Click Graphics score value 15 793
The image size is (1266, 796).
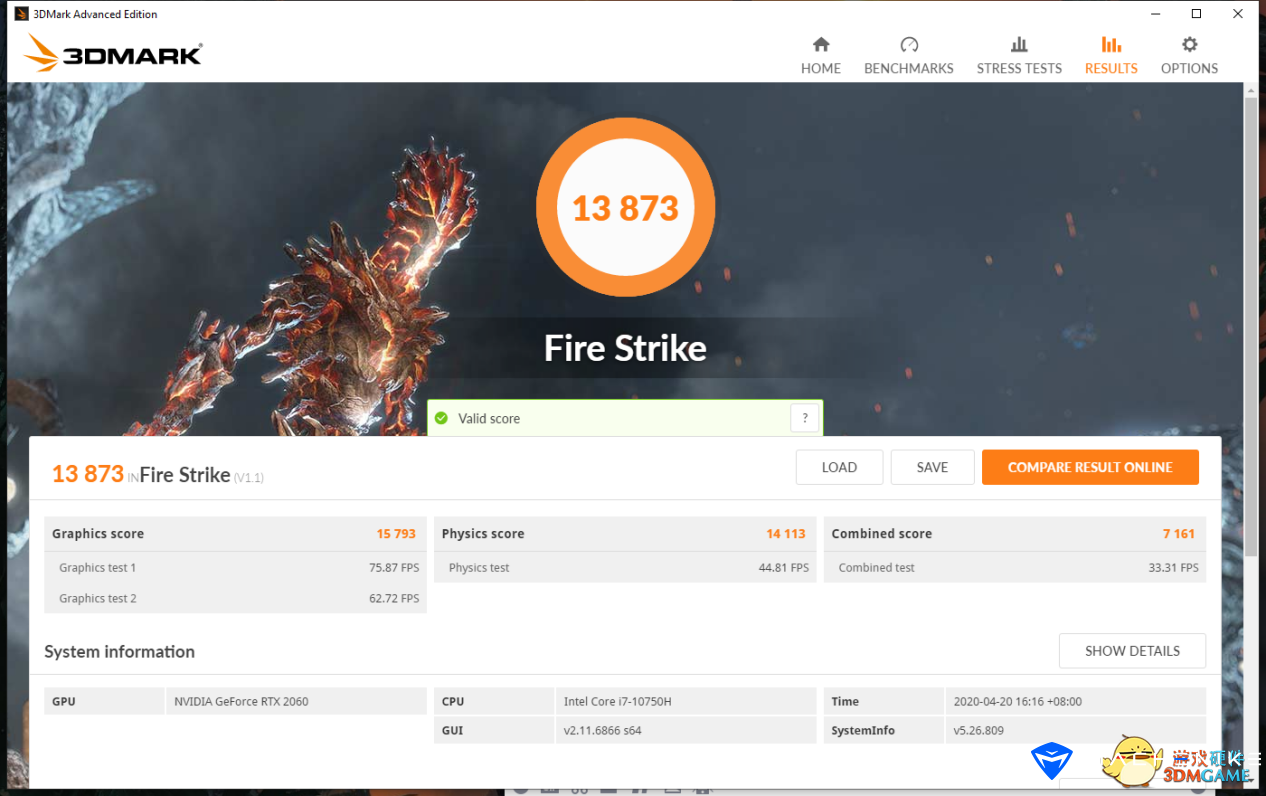396,534
